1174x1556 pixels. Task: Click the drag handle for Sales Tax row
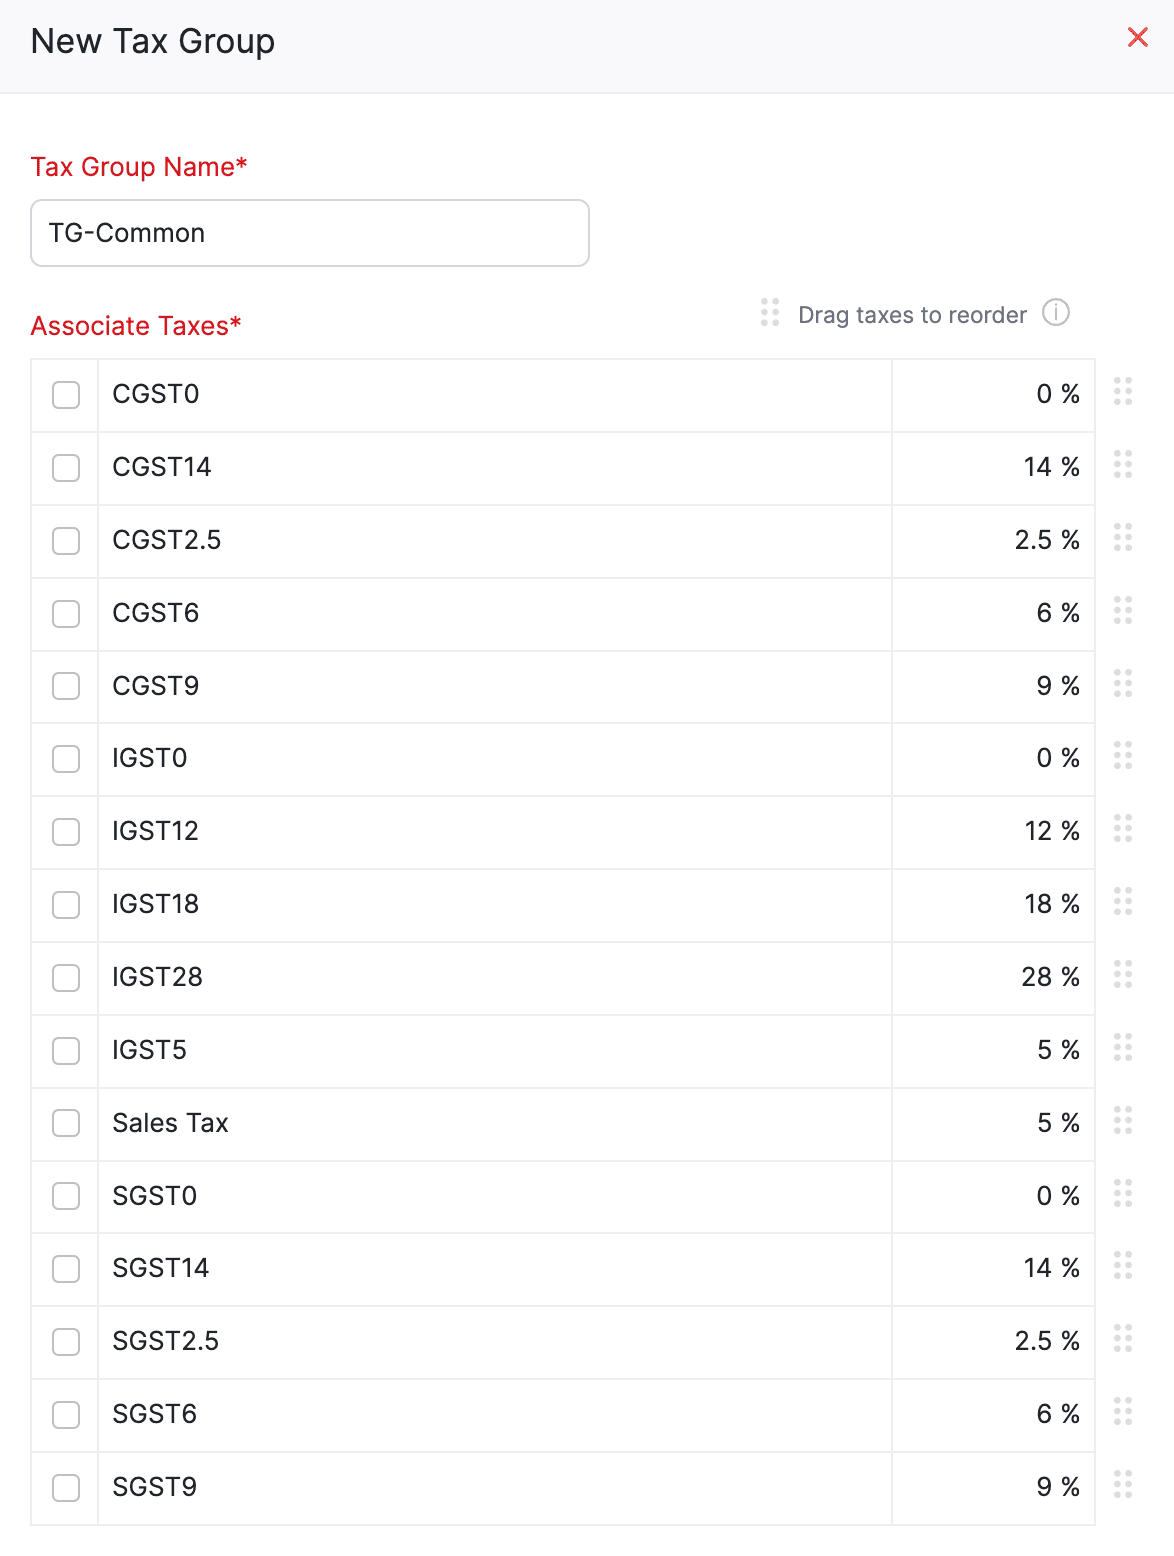(x=1123, y=1120)
